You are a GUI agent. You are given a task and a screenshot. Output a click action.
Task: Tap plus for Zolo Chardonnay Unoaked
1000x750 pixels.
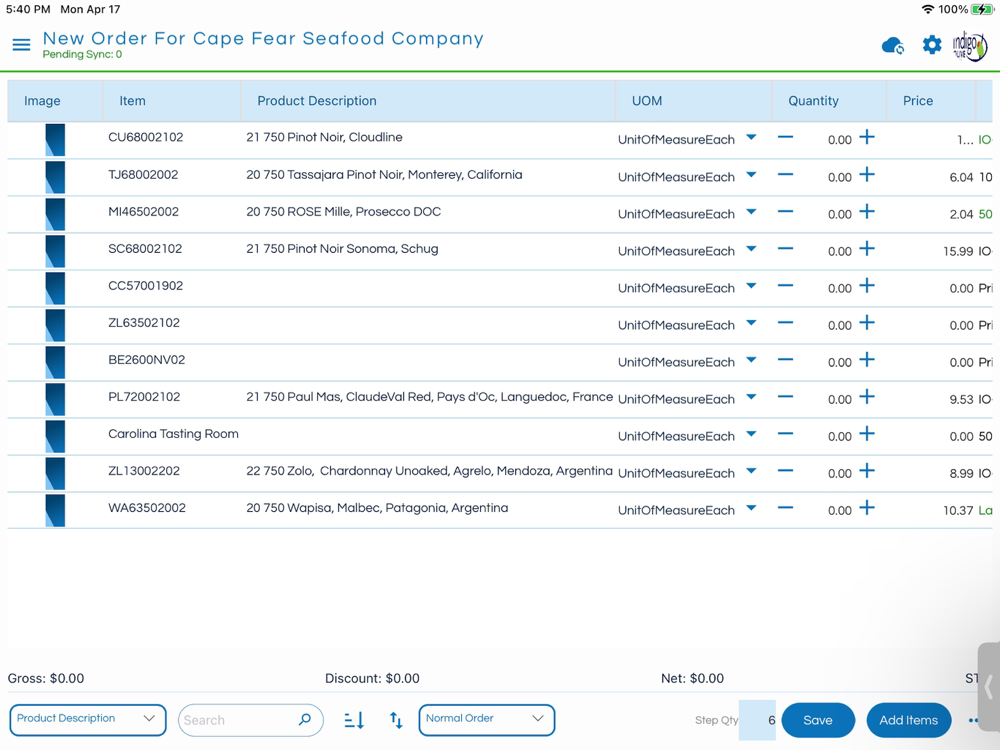point(867,470)
